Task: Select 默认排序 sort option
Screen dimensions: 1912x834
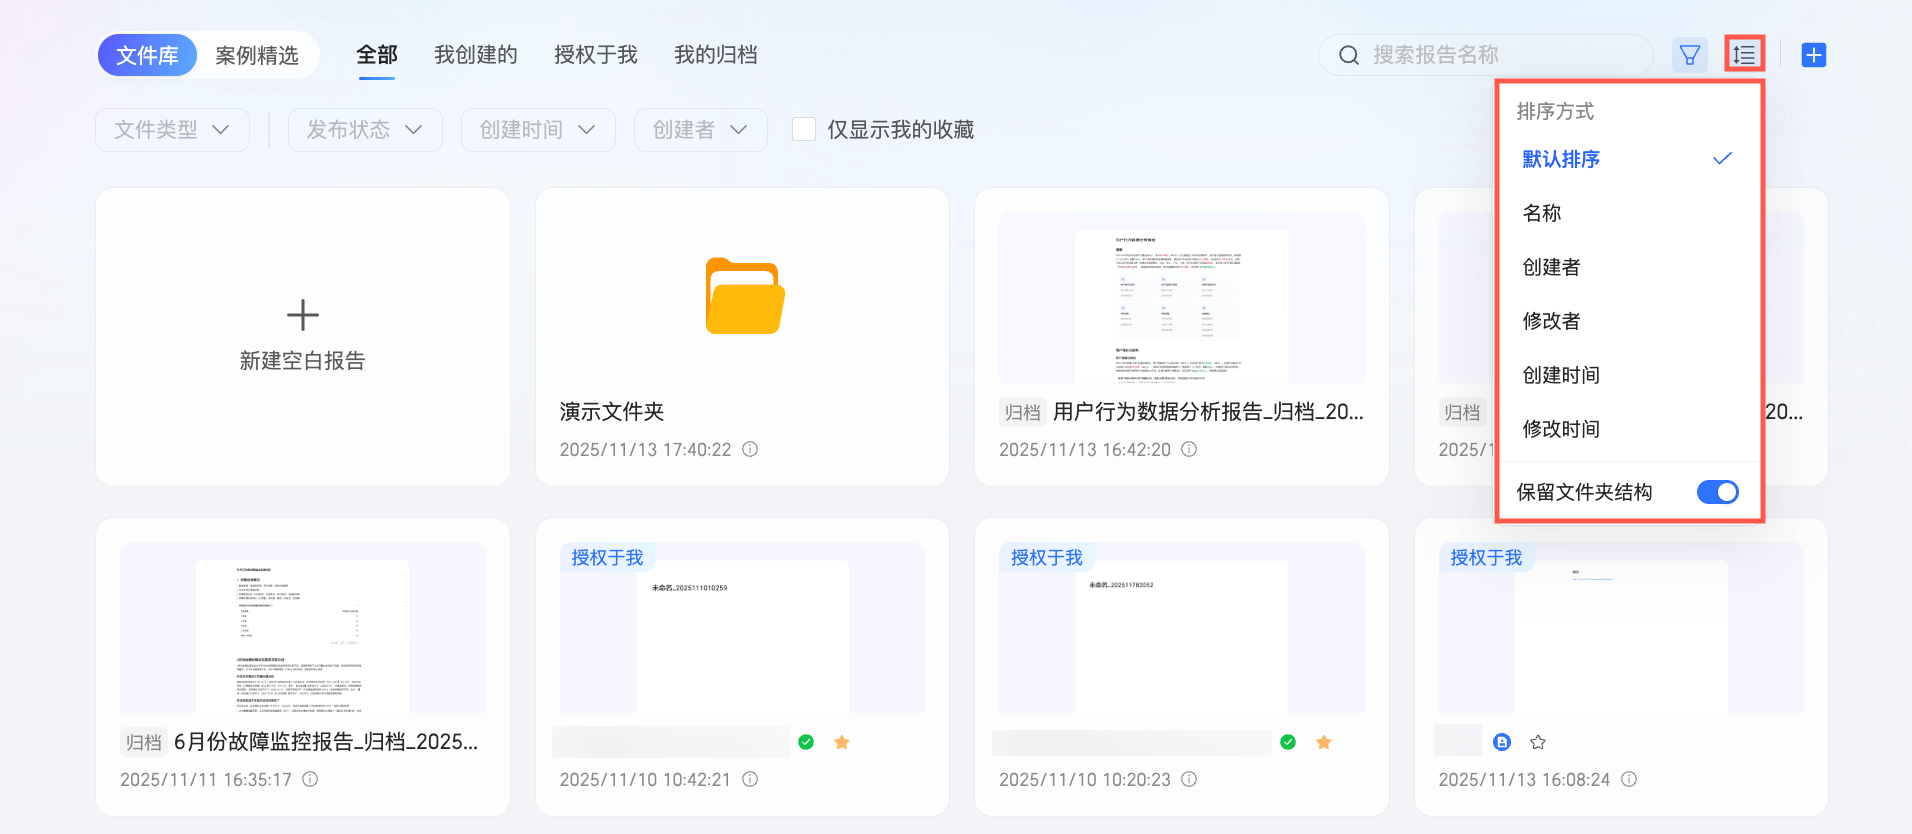Action: click(x=1628, y=159)
